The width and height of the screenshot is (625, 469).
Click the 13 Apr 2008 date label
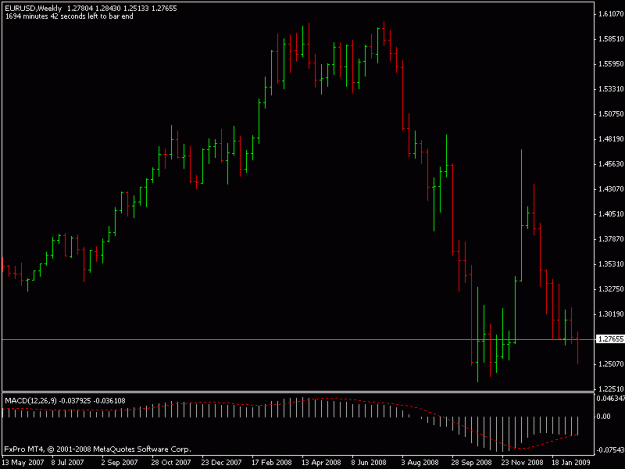point(321,463)
